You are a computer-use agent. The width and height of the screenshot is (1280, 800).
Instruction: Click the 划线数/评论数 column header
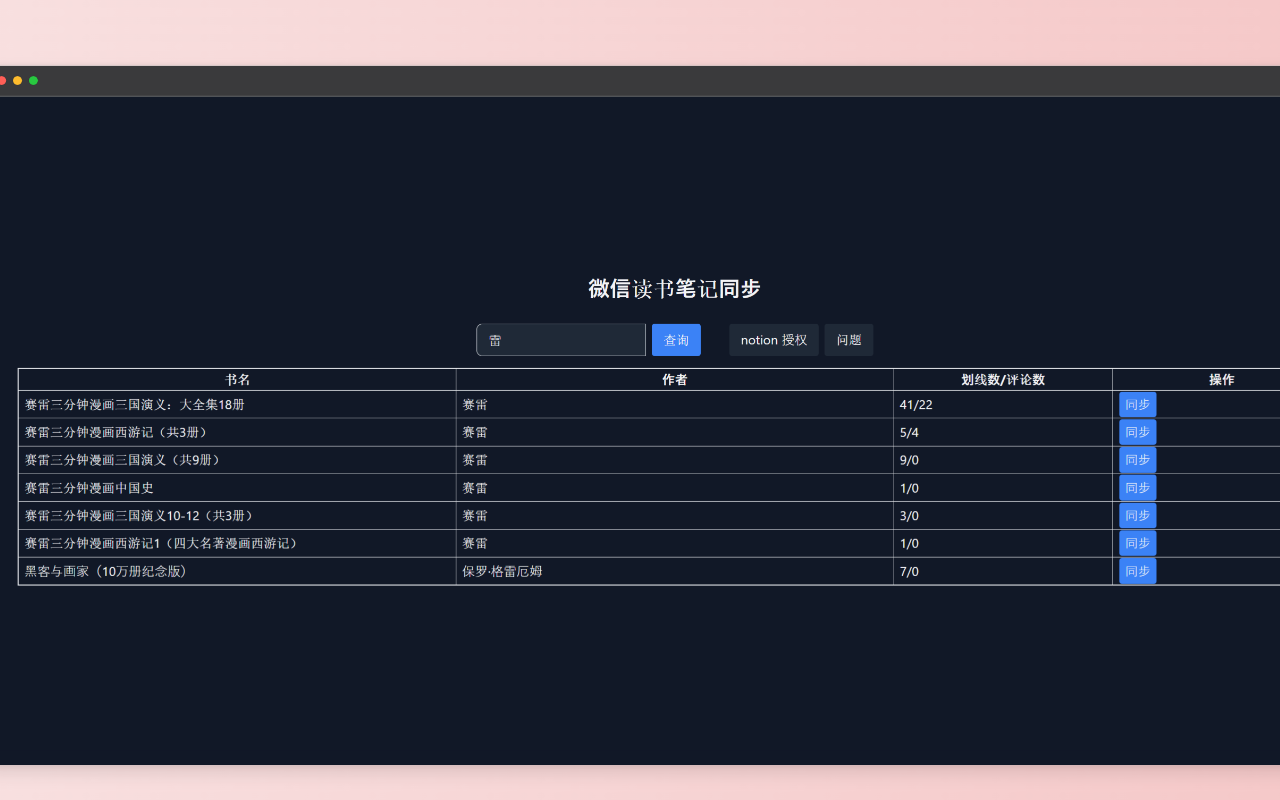coord(1003,380)
